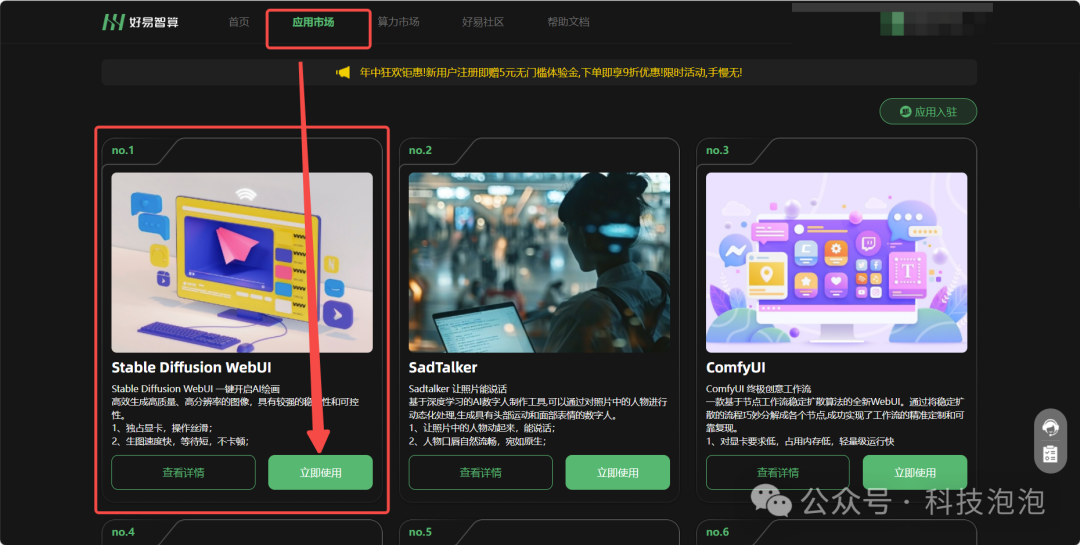Click 立即使用 for SadTalker

(x=618, y=473)
